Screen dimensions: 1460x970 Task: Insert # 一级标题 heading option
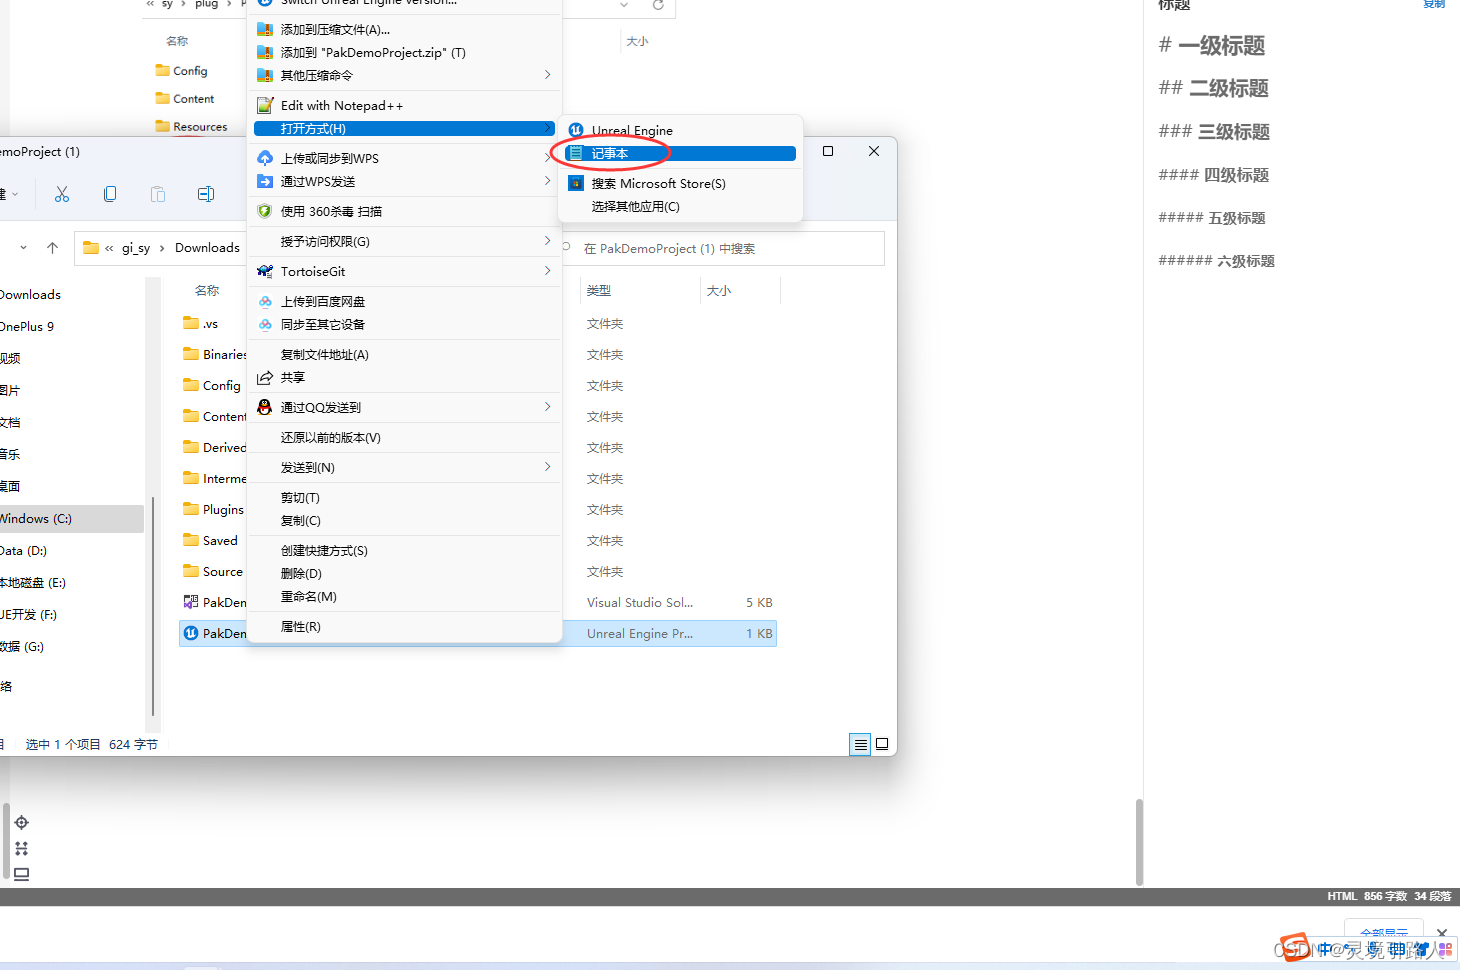coord(1212,46)
